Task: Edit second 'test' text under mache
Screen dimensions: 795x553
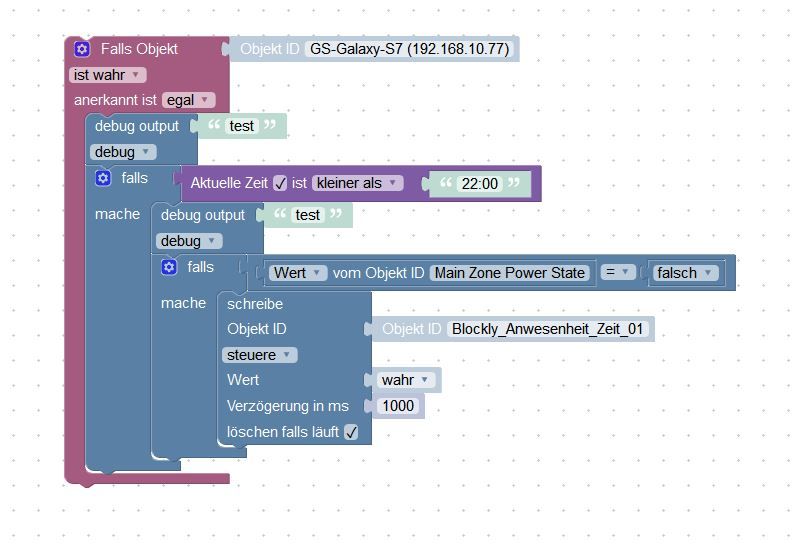Action: [x=307, y=215]
